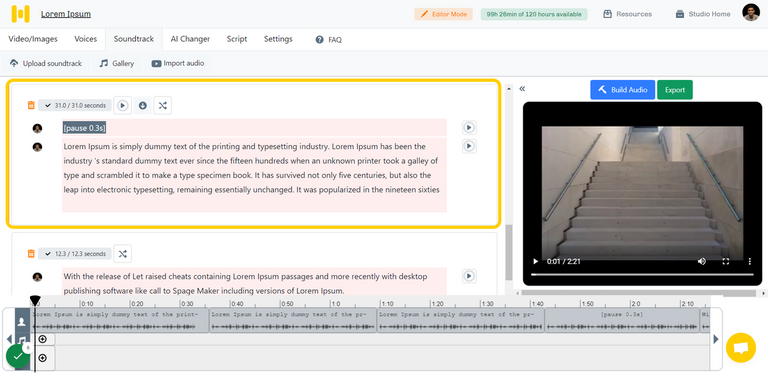Play the 31.0 seconds block audio
Image resolution: width=768 pixels, height=373 pixels.
tap(123, 105)
